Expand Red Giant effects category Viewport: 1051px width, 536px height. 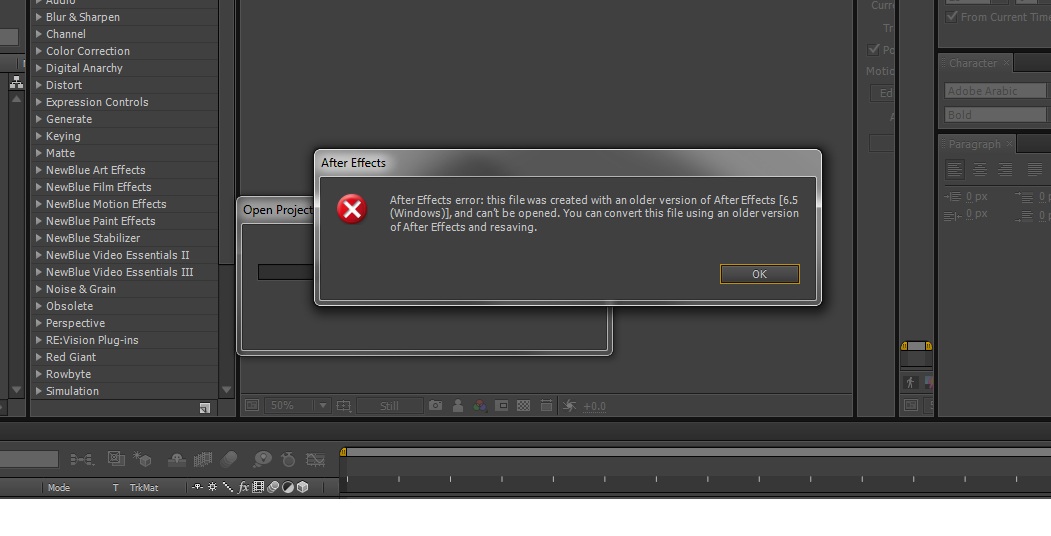coord(39,357)
